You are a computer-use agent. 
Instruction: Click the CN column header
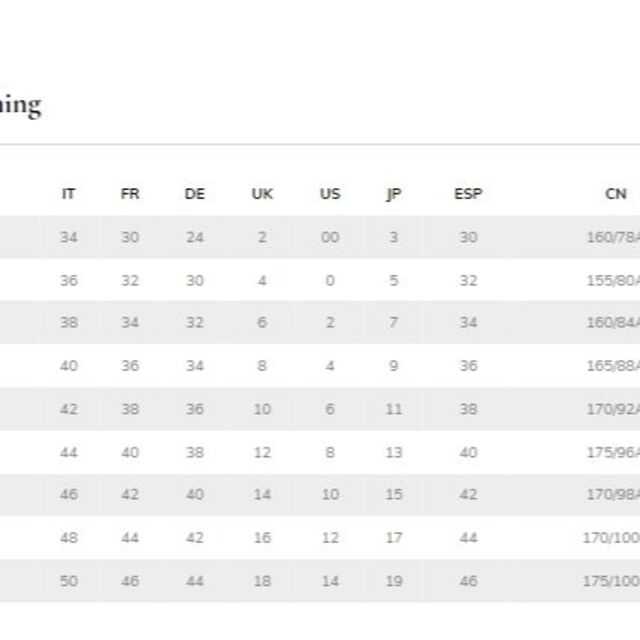click(x=616, y=193)
